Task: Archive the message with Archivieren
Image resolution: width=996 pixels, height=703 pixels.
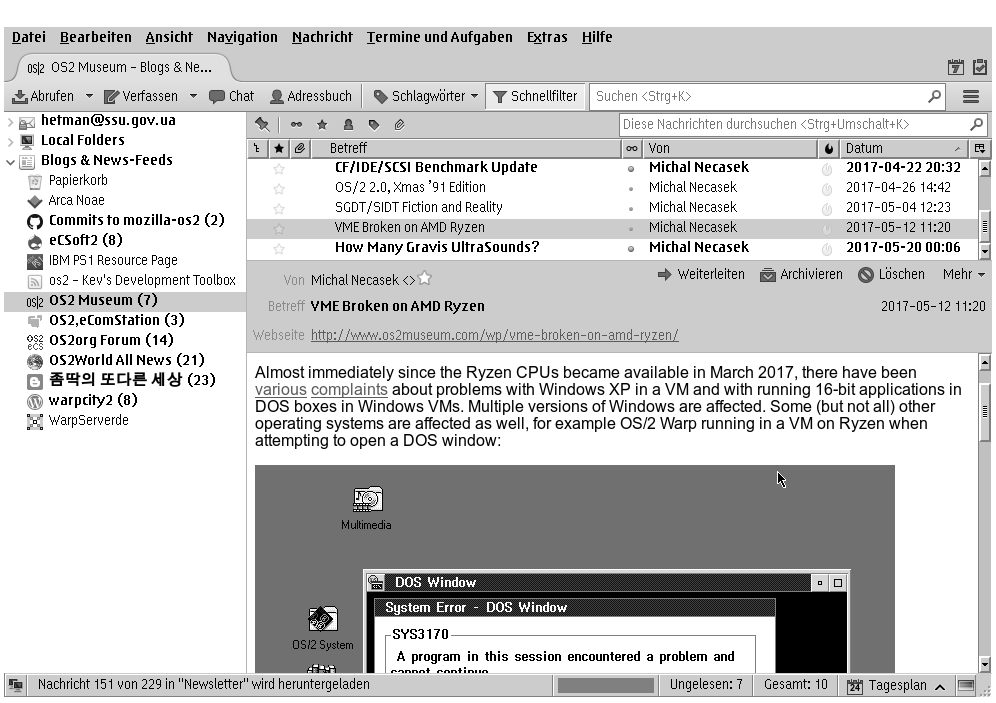Action: pyautogui.click(x=802, y=274)
